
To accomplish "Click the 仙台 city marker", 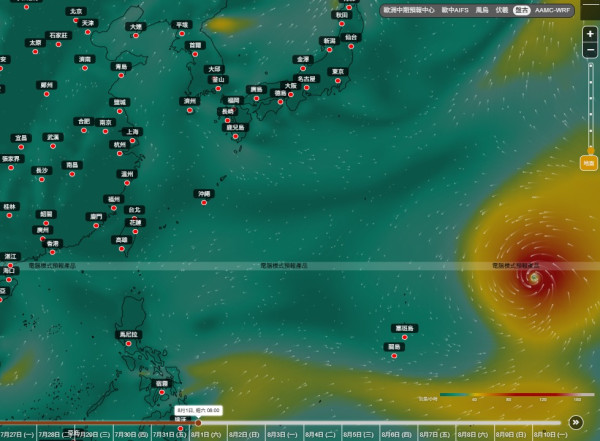I will 351,46.
